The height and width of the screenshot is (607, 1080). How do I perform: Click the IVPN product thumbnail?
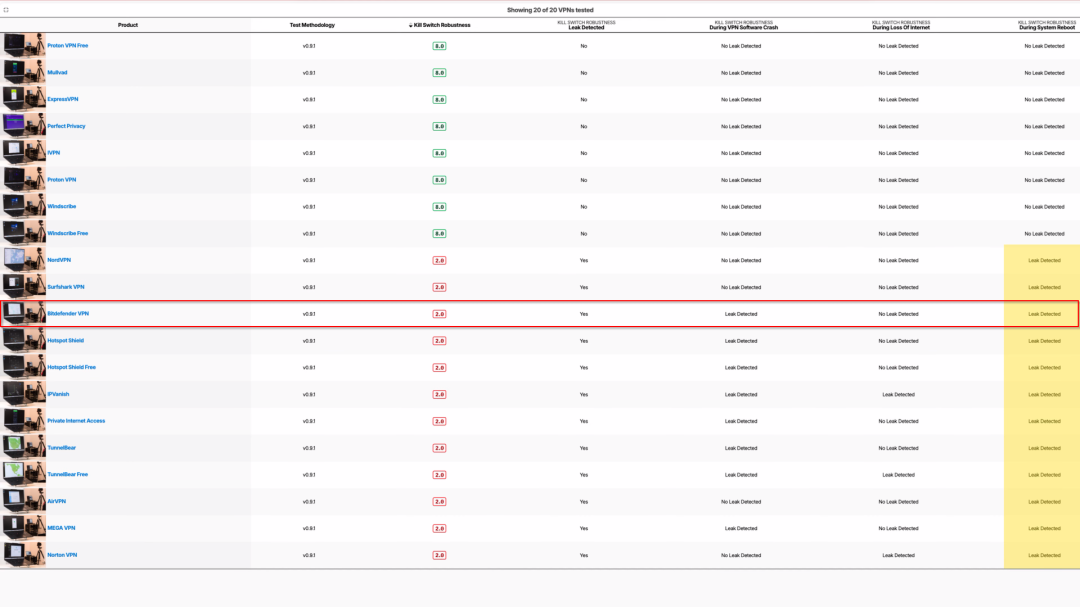pyautogui.click(x=24, y=153)
